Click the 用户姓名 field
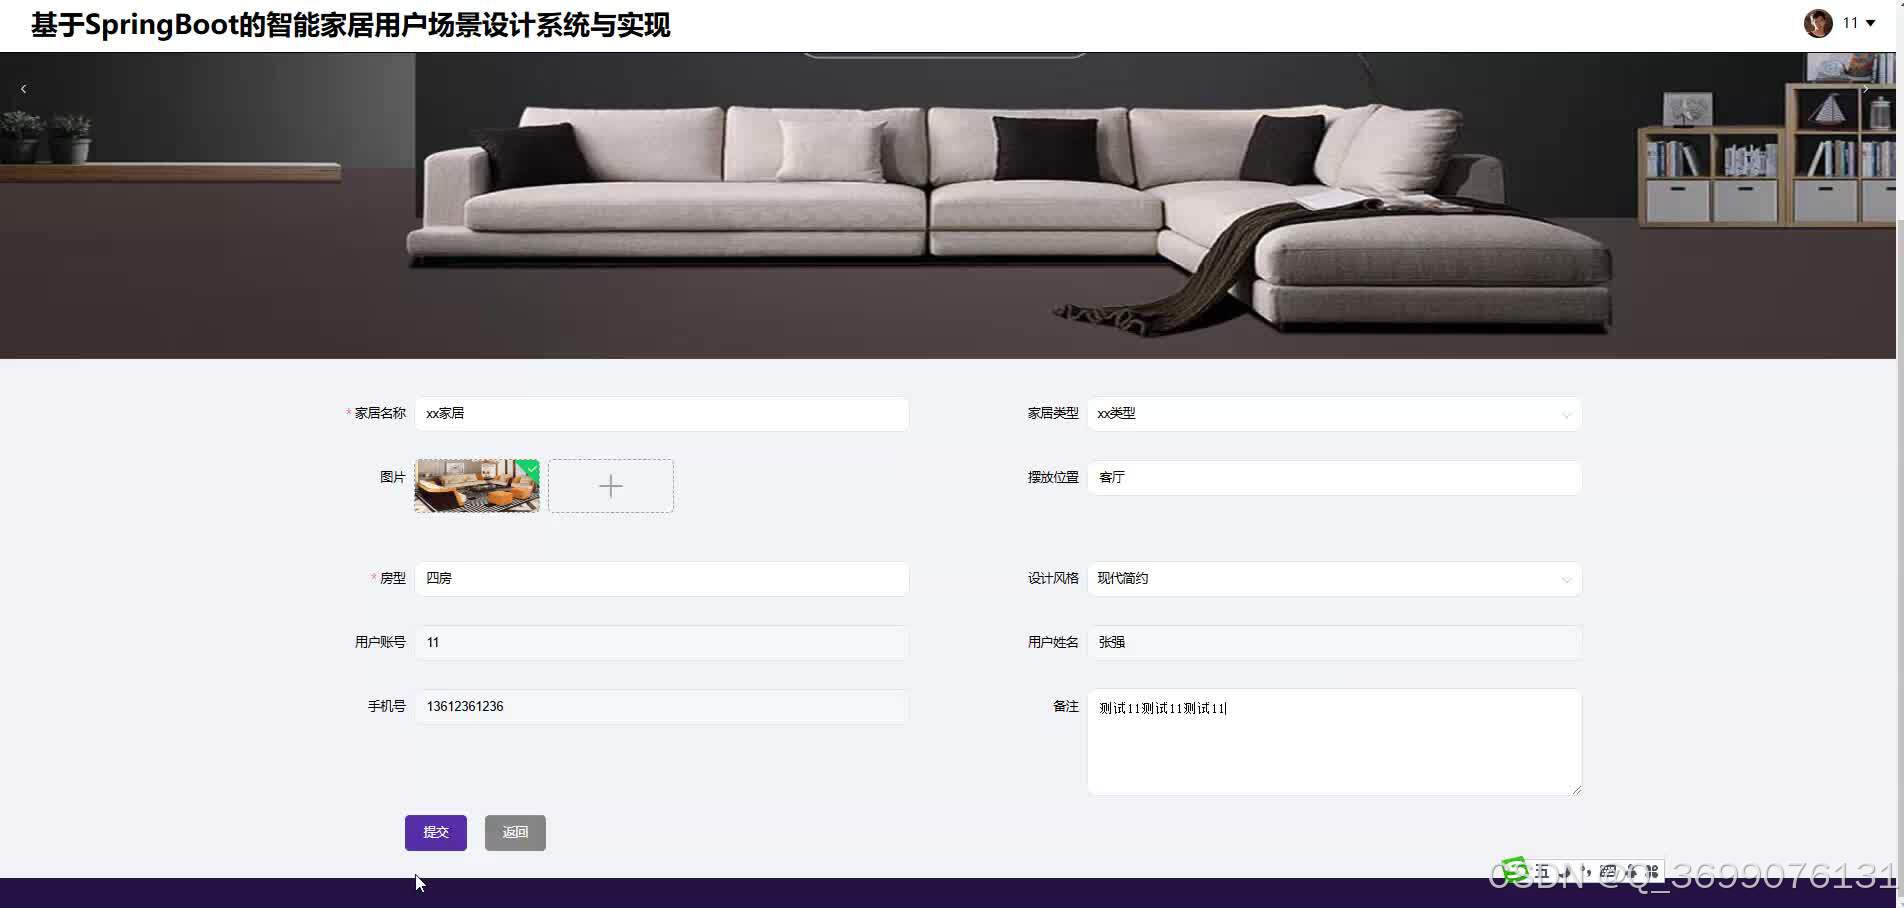 [x=1334, y=643]
